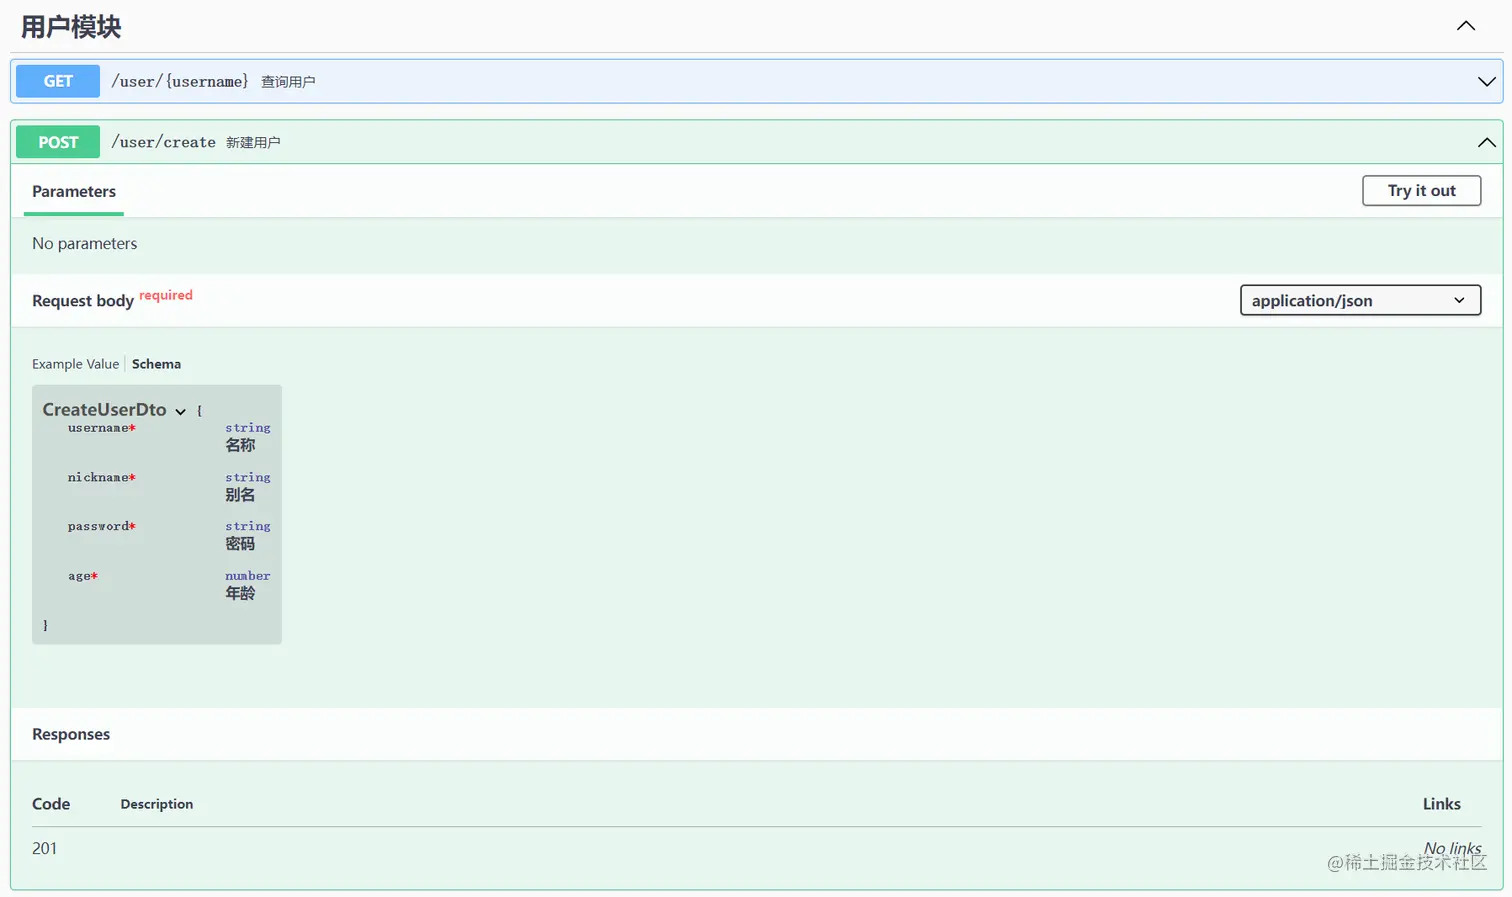Collapse the CreateUserDto model arrow
Screen dimensions: 1512x897
180,411
